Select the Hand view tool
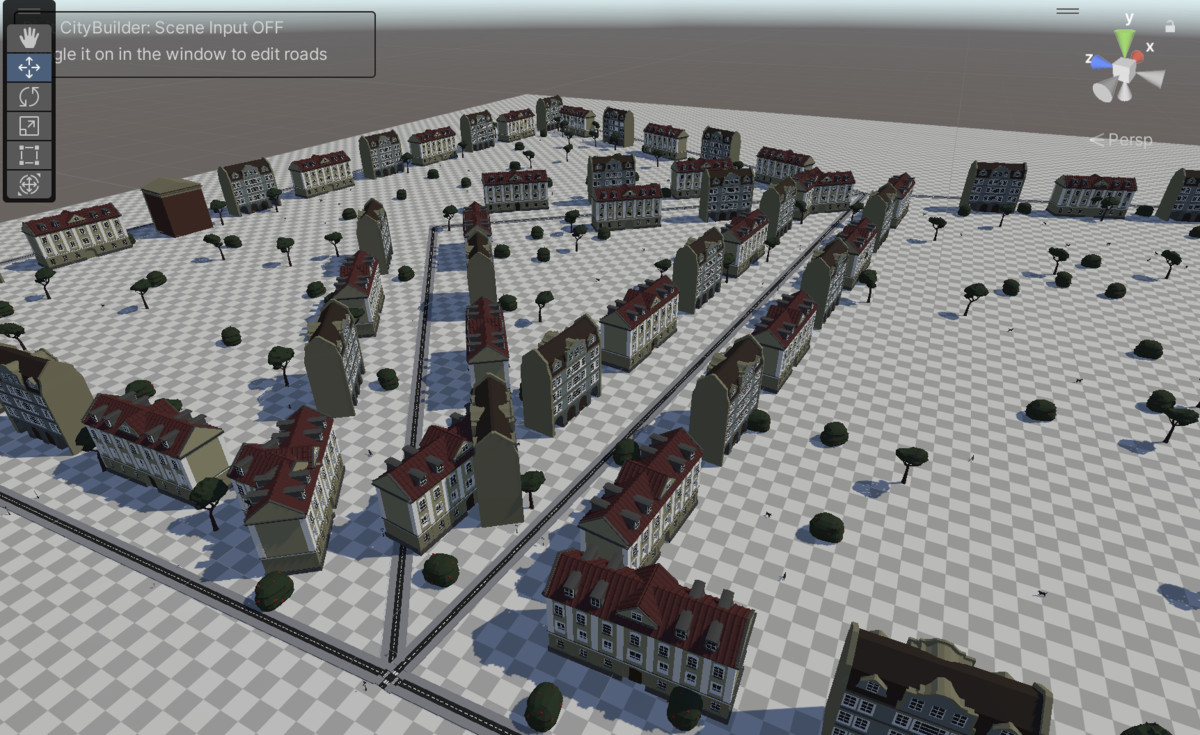 29,38
